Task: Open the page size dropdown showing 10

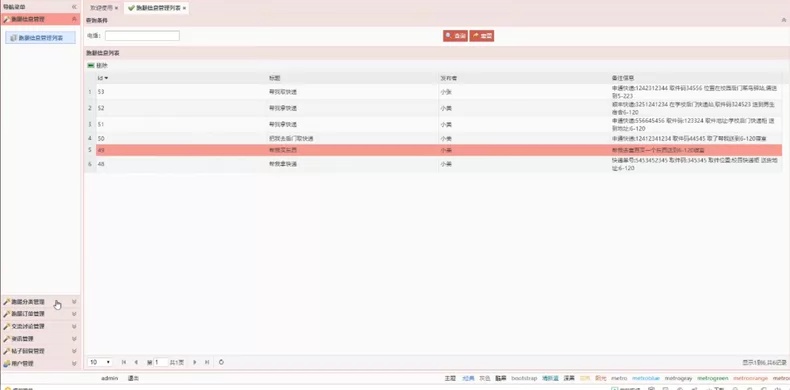Action: click(x=100, y=362)
